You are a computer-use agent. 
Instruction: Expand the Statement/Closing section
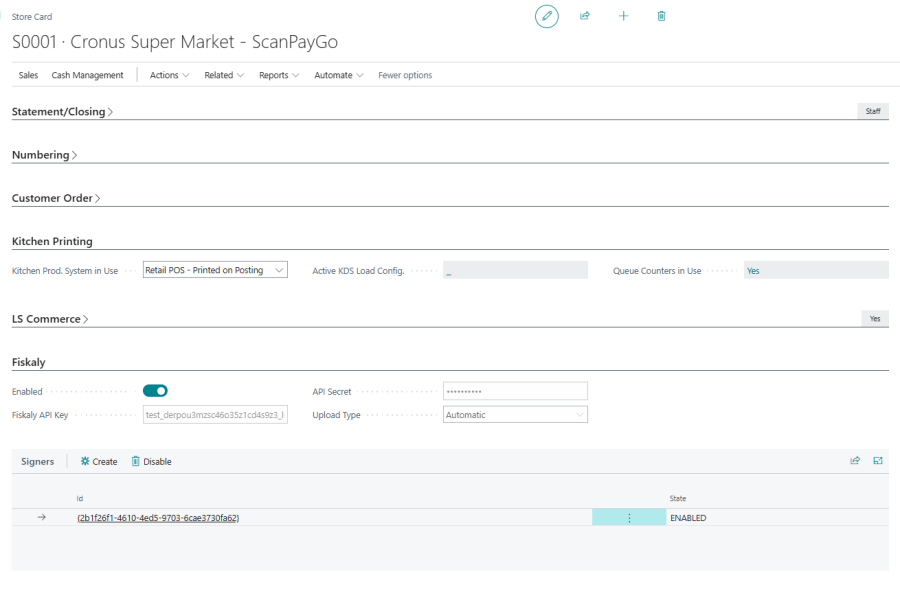(x=62, y=112)
